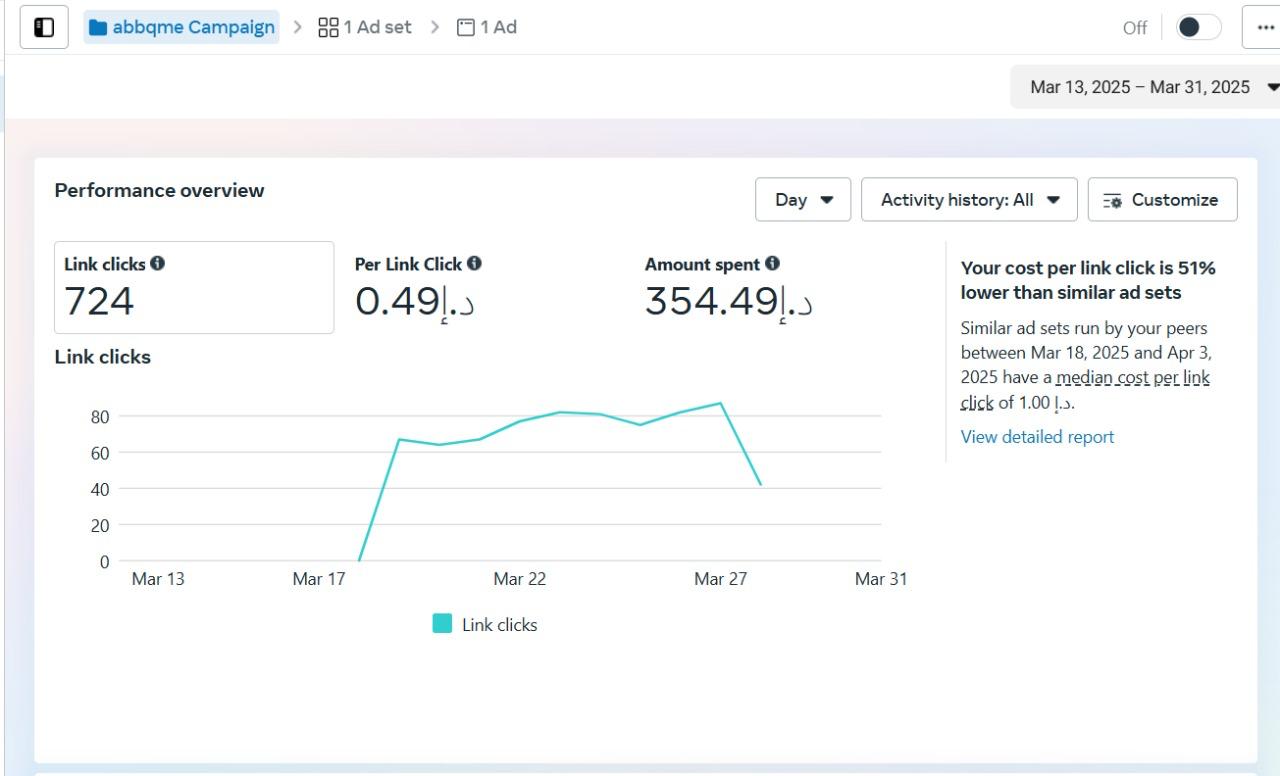Screen dimensions: 1280x776
Task: Select the Per Link Click metric
Action: [417, 287]
